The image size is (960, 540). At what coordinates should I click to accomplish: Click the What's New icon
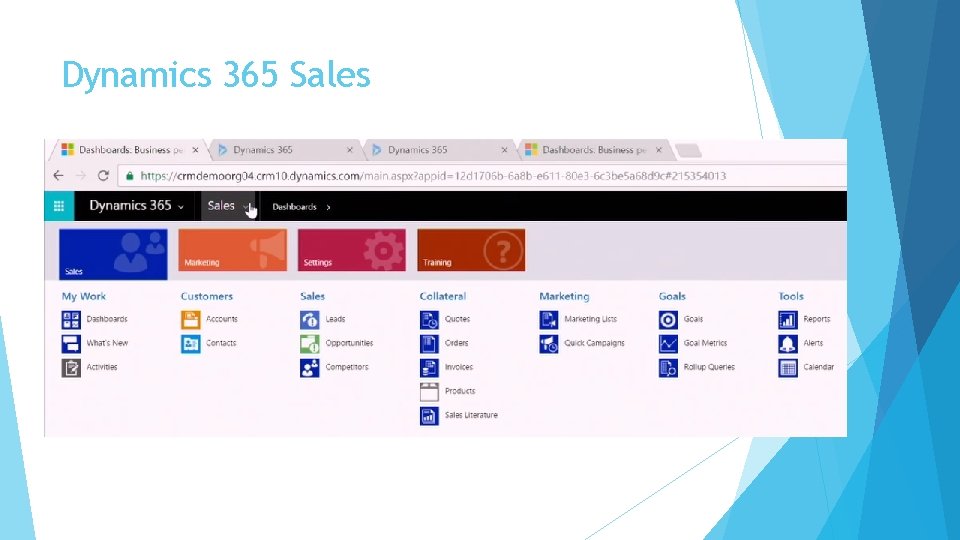click(x=71, y=343)
